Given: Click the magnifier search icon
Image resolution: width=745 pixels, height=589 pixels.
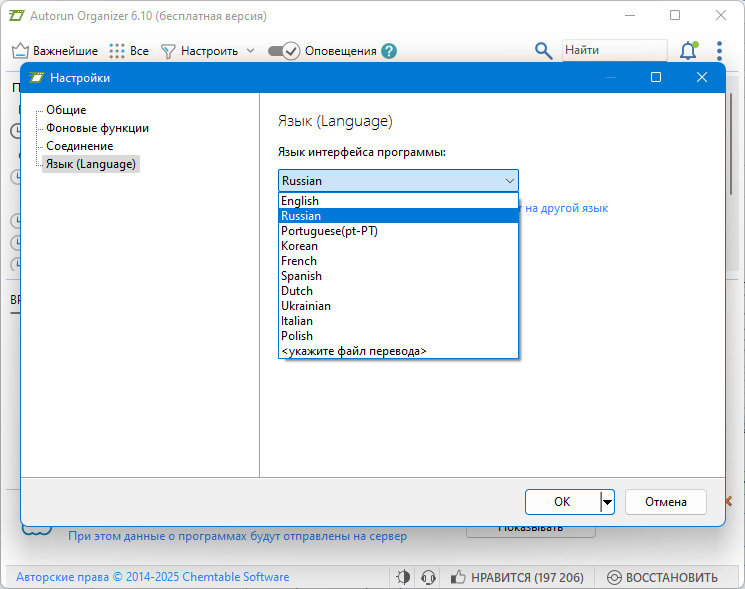Looking at the screenshot, I should [543, 51].
